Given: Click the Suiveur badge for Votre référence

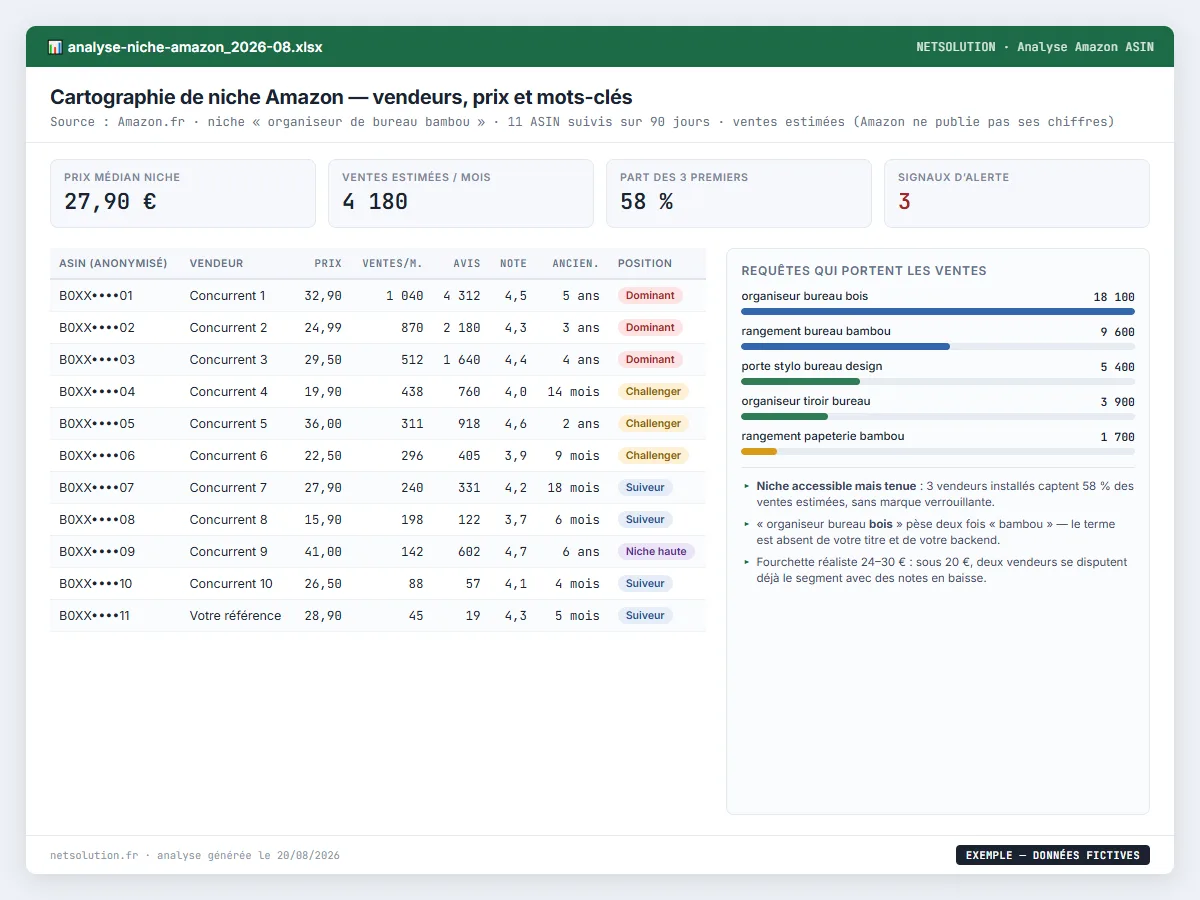Looking at the screenshot, I should (x=645, y=616).
